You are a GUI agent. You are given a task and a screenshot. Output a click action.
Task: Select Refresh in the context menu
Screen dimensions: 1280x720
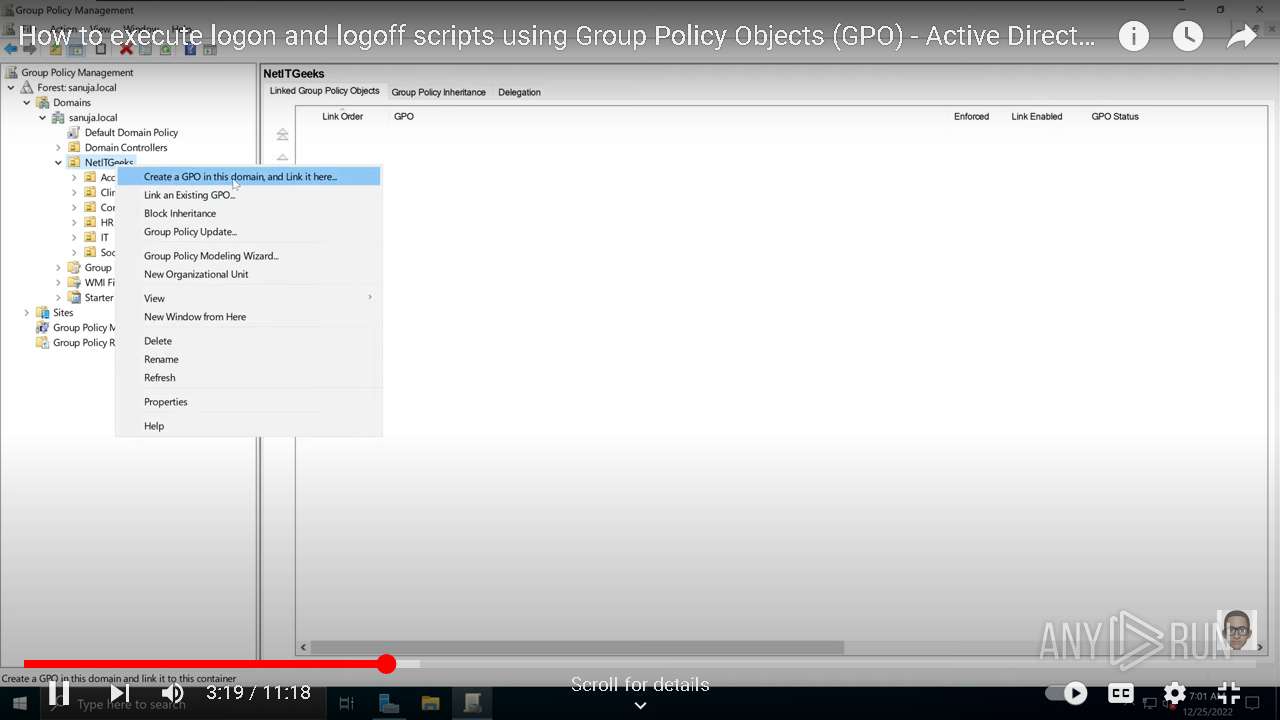[249, 378]
